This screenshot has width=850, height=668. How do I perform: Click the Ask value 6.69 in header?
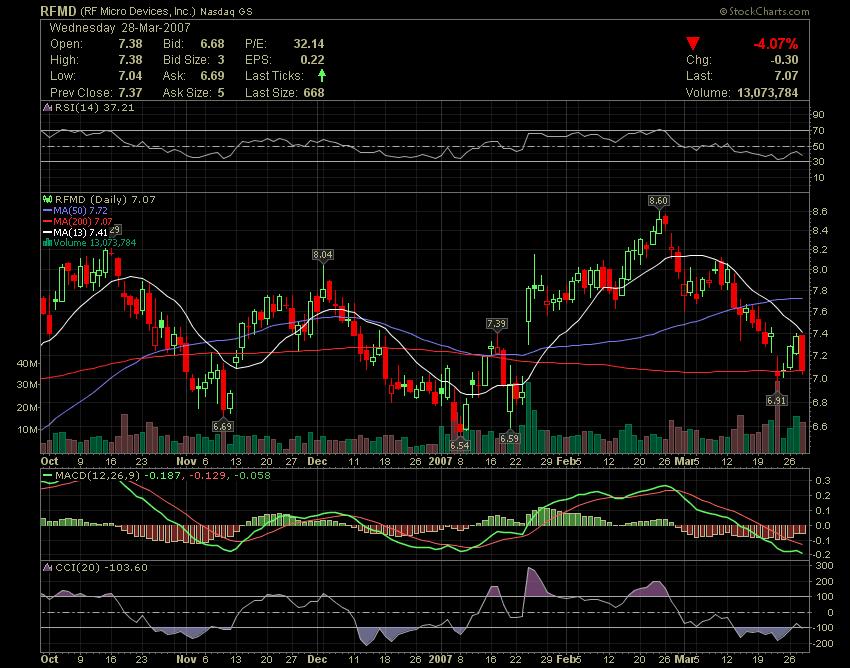tap(212, 76)
